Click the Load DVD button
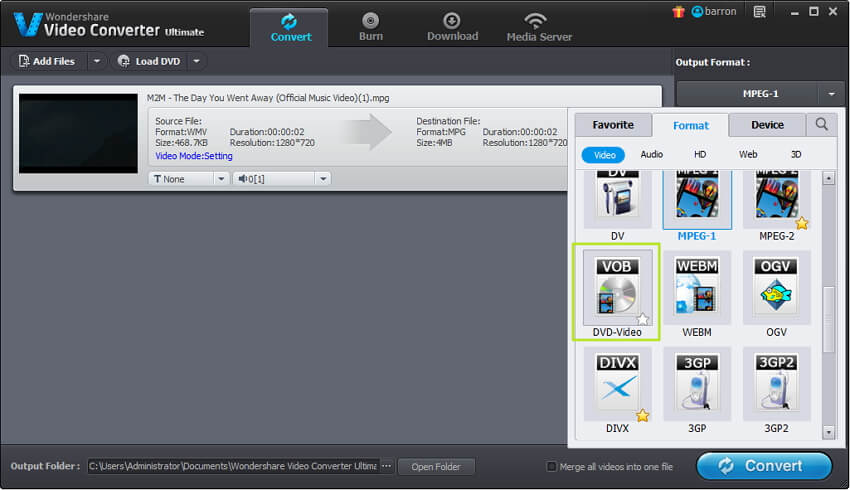This screenshot has width=850, height=490. click(149, 61)
